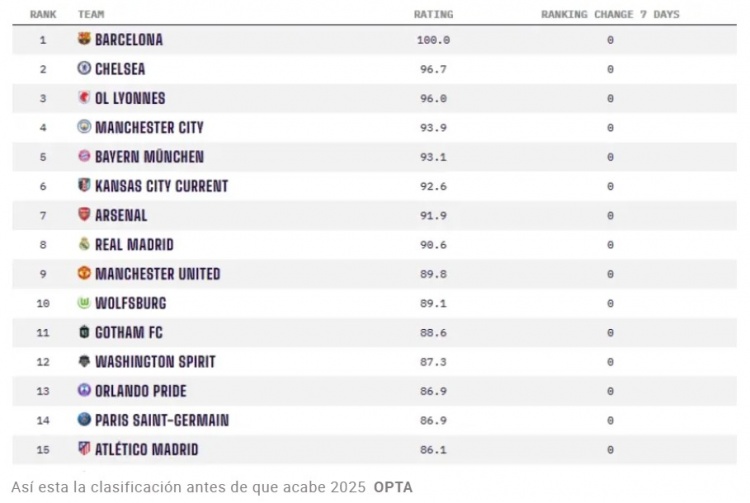750x503 pixels.
Task: Click the Kansas City Current crest icon
Action: pos(84,186)
